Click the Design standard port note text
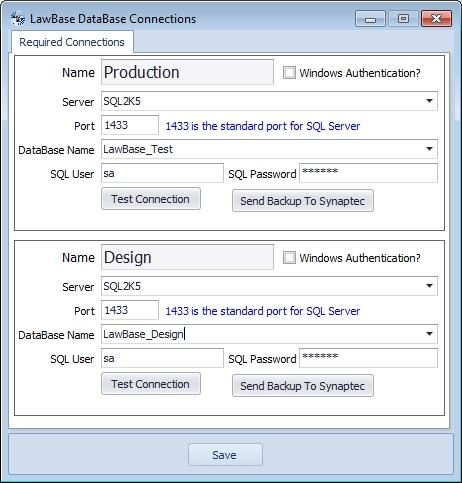This screenshot has width=462, height=483. tap(263, 311)
